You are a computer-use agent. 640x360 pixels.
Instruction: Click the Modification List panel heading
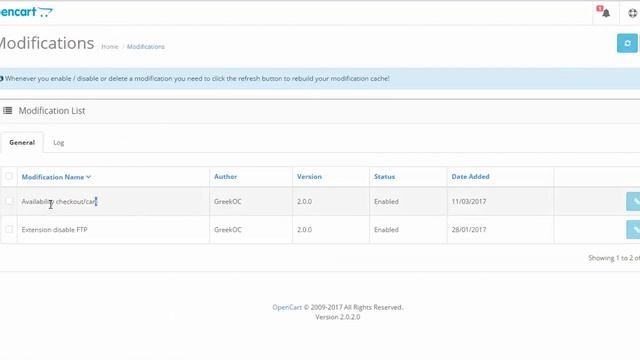tap(52, 111)
